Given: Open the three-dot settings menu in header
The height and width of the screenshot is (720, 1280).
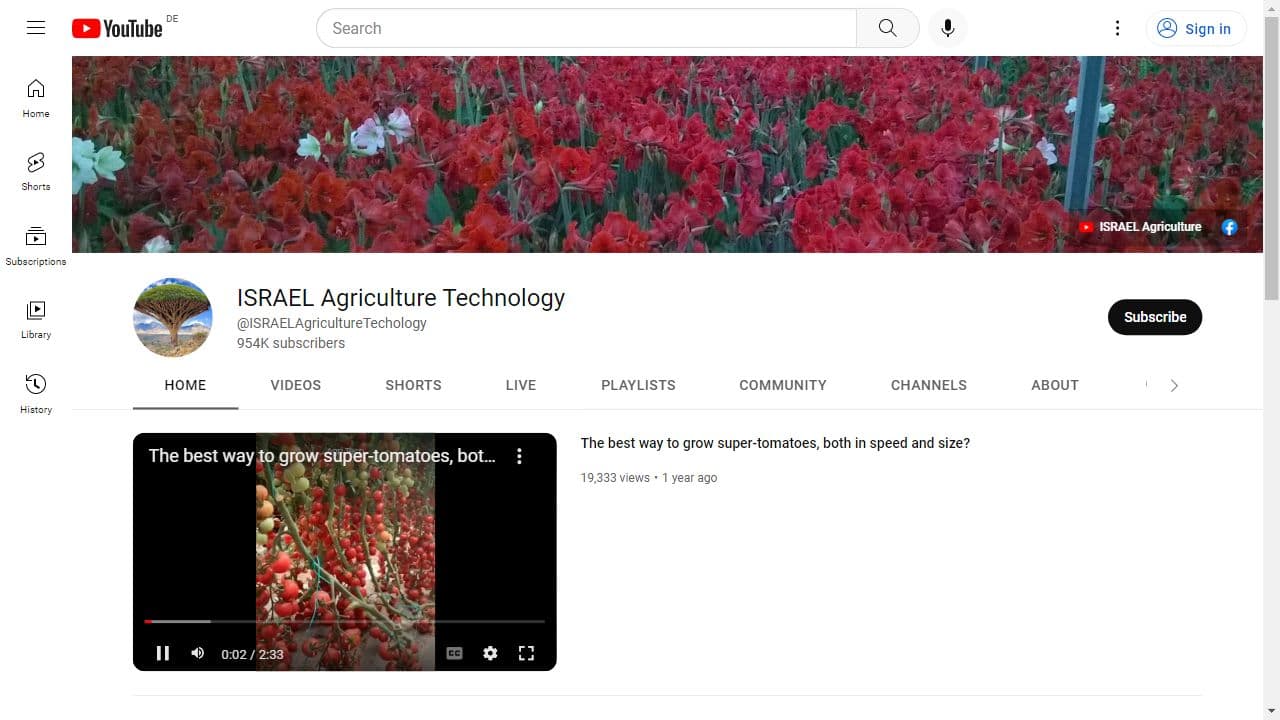Looking at the screenshot, I should click(x=1117, y=28).
